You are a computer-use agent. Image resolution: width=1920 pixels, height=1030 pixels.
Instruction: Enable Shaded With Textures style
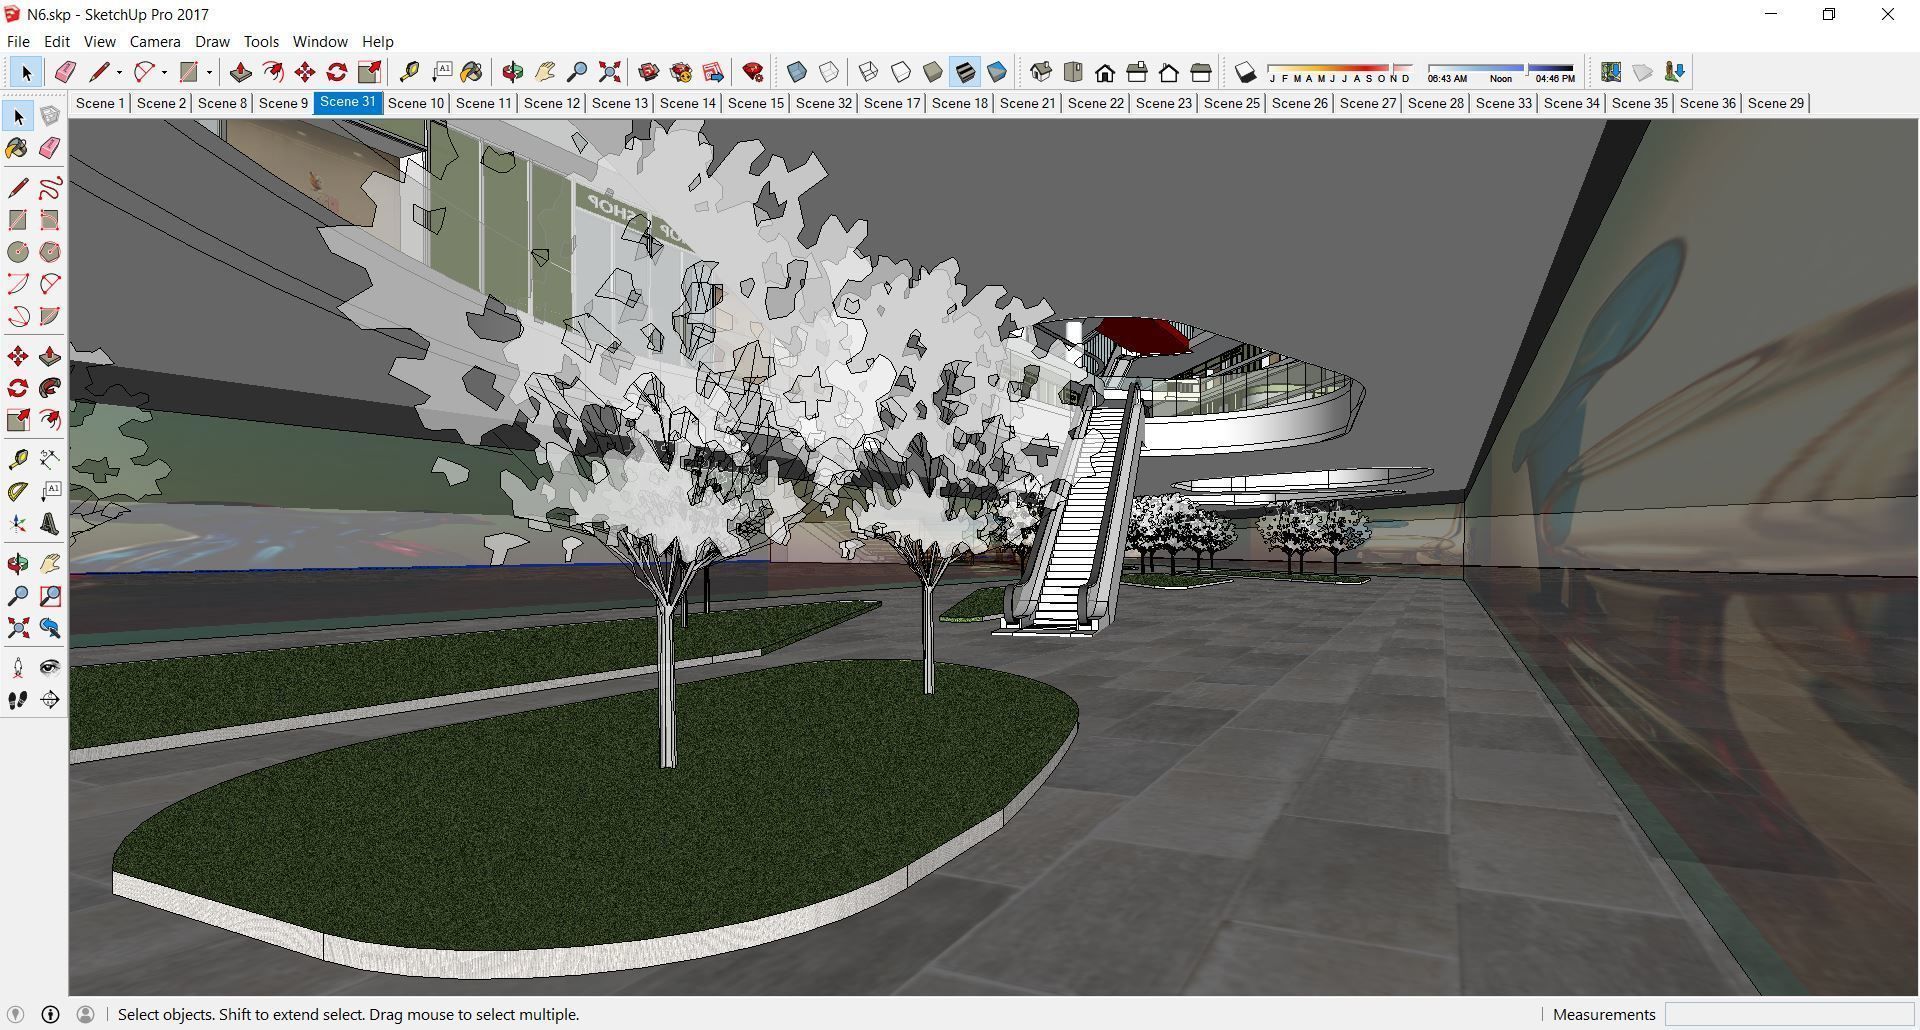965,72
